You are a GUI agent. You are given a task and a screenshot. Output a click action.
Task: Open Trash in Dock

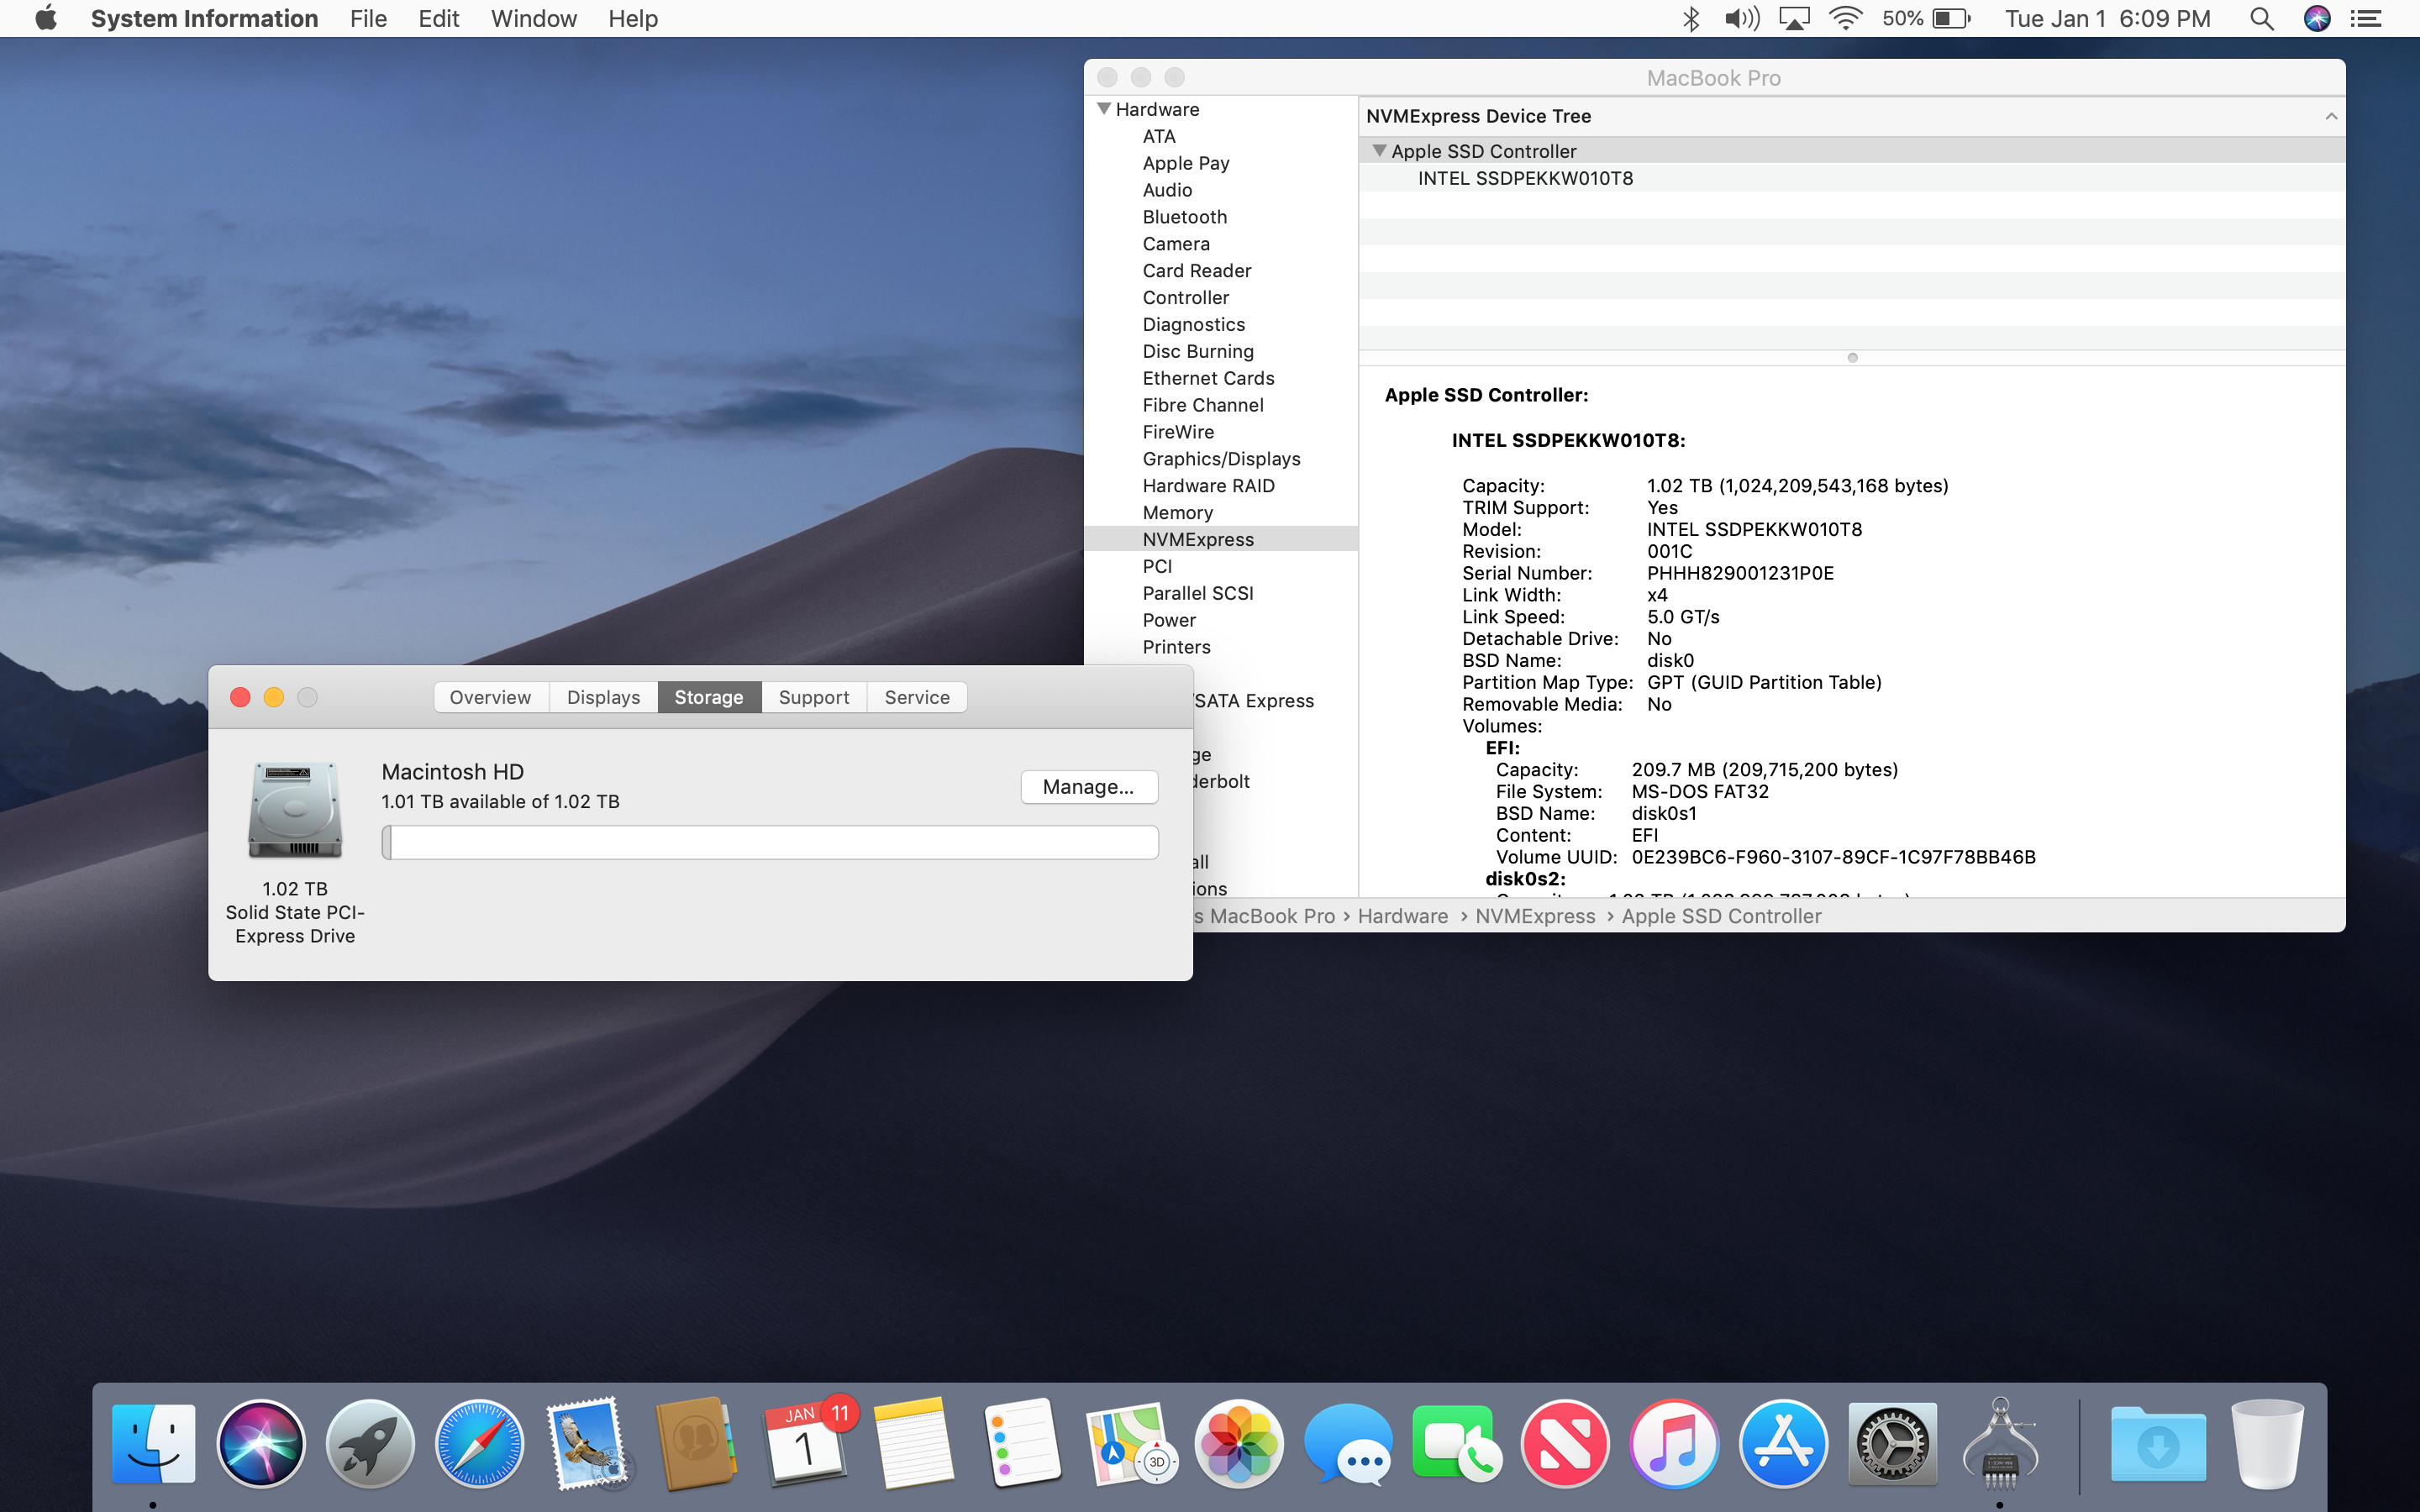coord(2267,1443)
